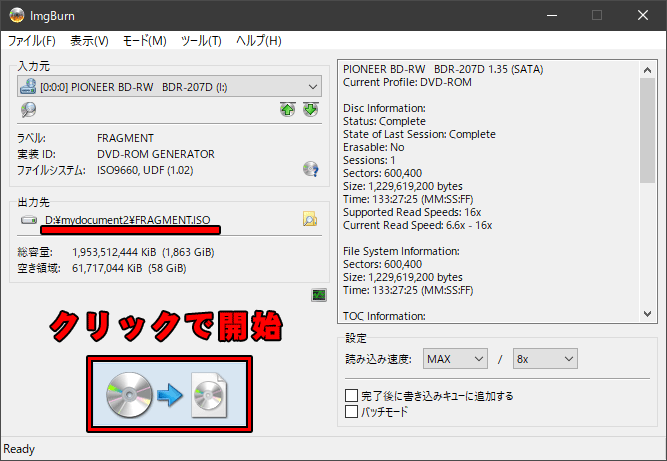Click the output path D:¥mydocument2¥FRAGMENT.ISO
The height and width of the screenshot is (461, 667).
[x=128, y=220]
